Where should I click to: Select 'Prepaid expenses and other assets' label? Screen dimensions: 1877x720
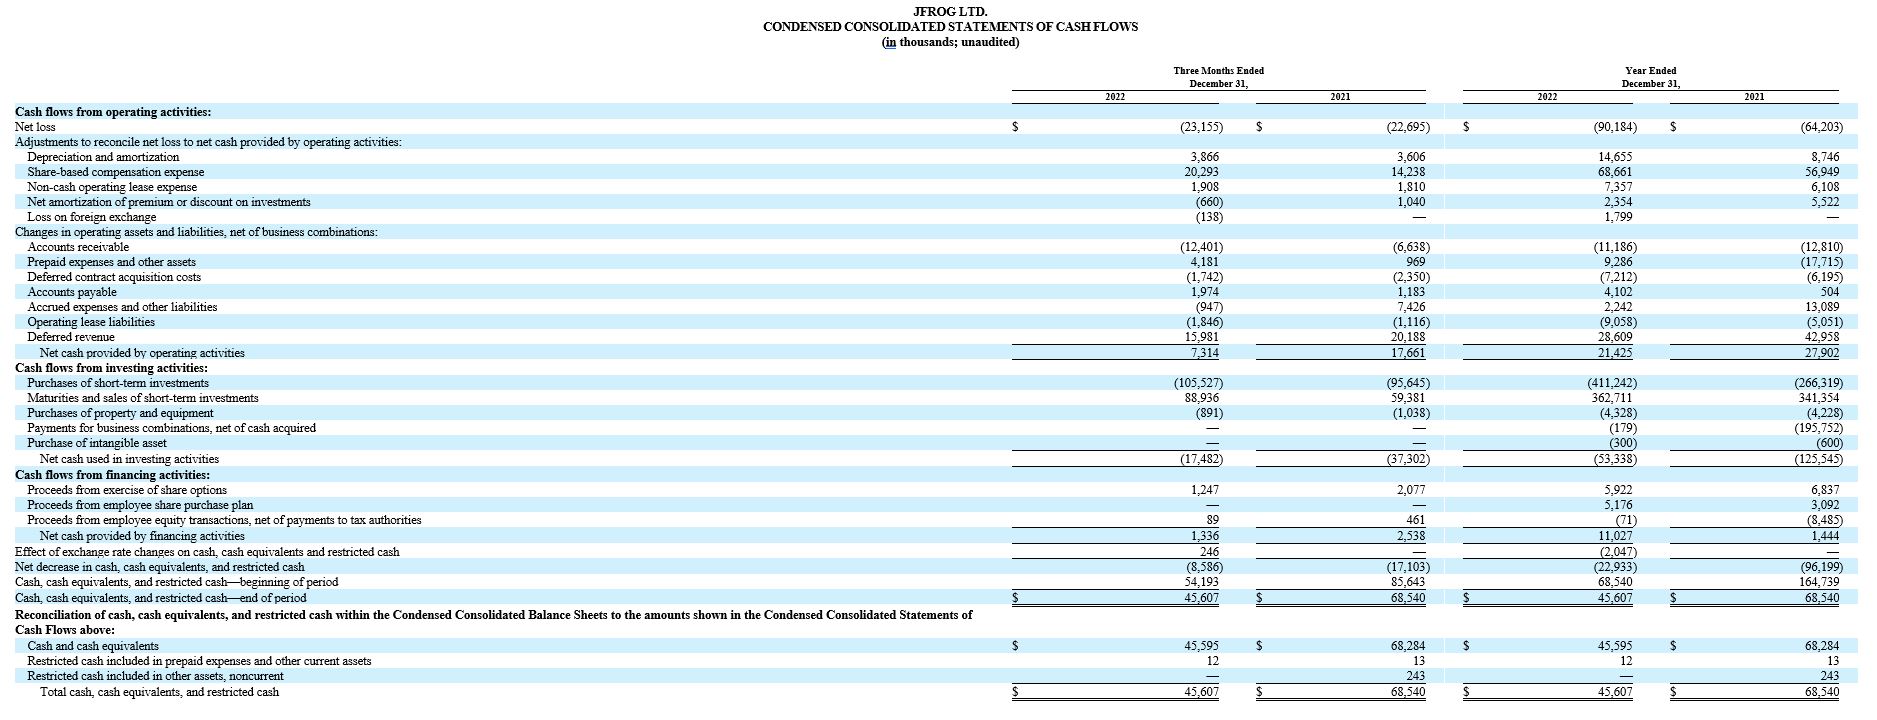tap(111, 262)
